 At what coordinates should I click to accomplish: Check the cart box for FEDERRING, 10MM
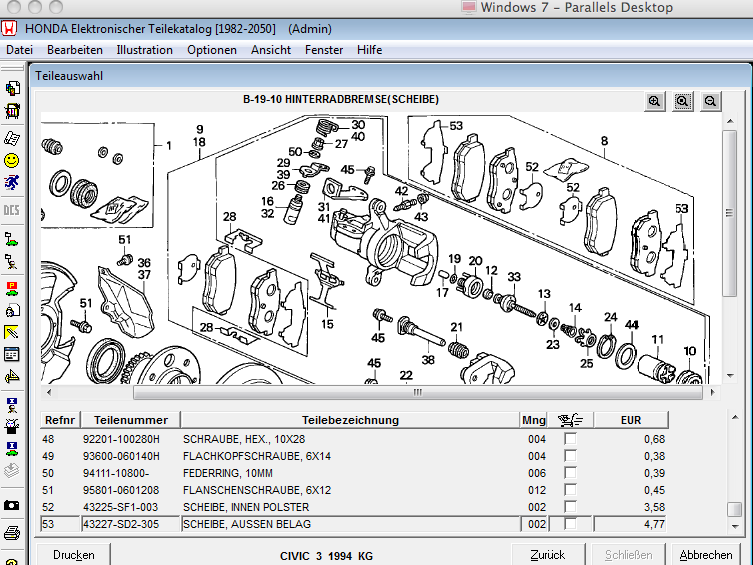(x=570, y=473)
